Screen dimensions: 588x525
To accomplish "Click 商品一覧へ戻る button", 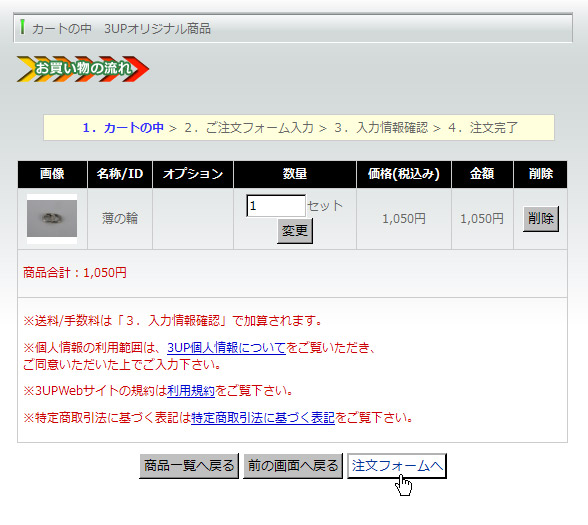I will [189, 466].
